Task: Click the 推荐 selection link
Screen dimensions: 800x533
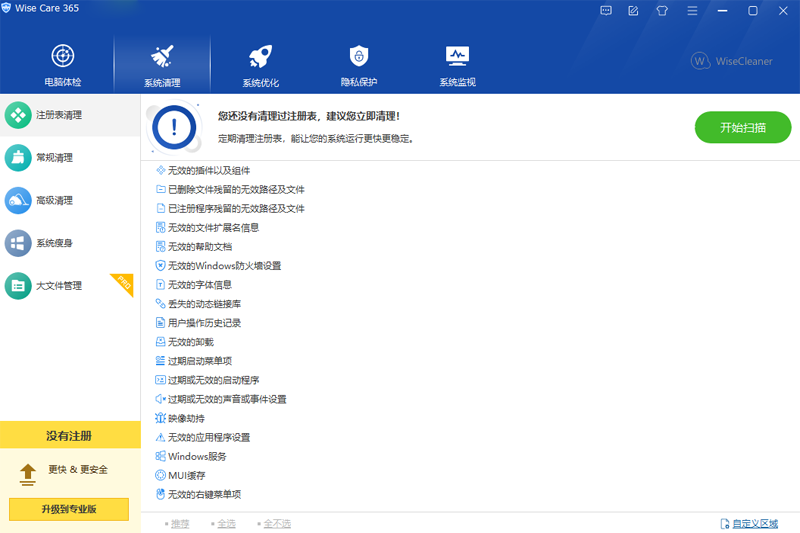Action: tap(179, 523)
